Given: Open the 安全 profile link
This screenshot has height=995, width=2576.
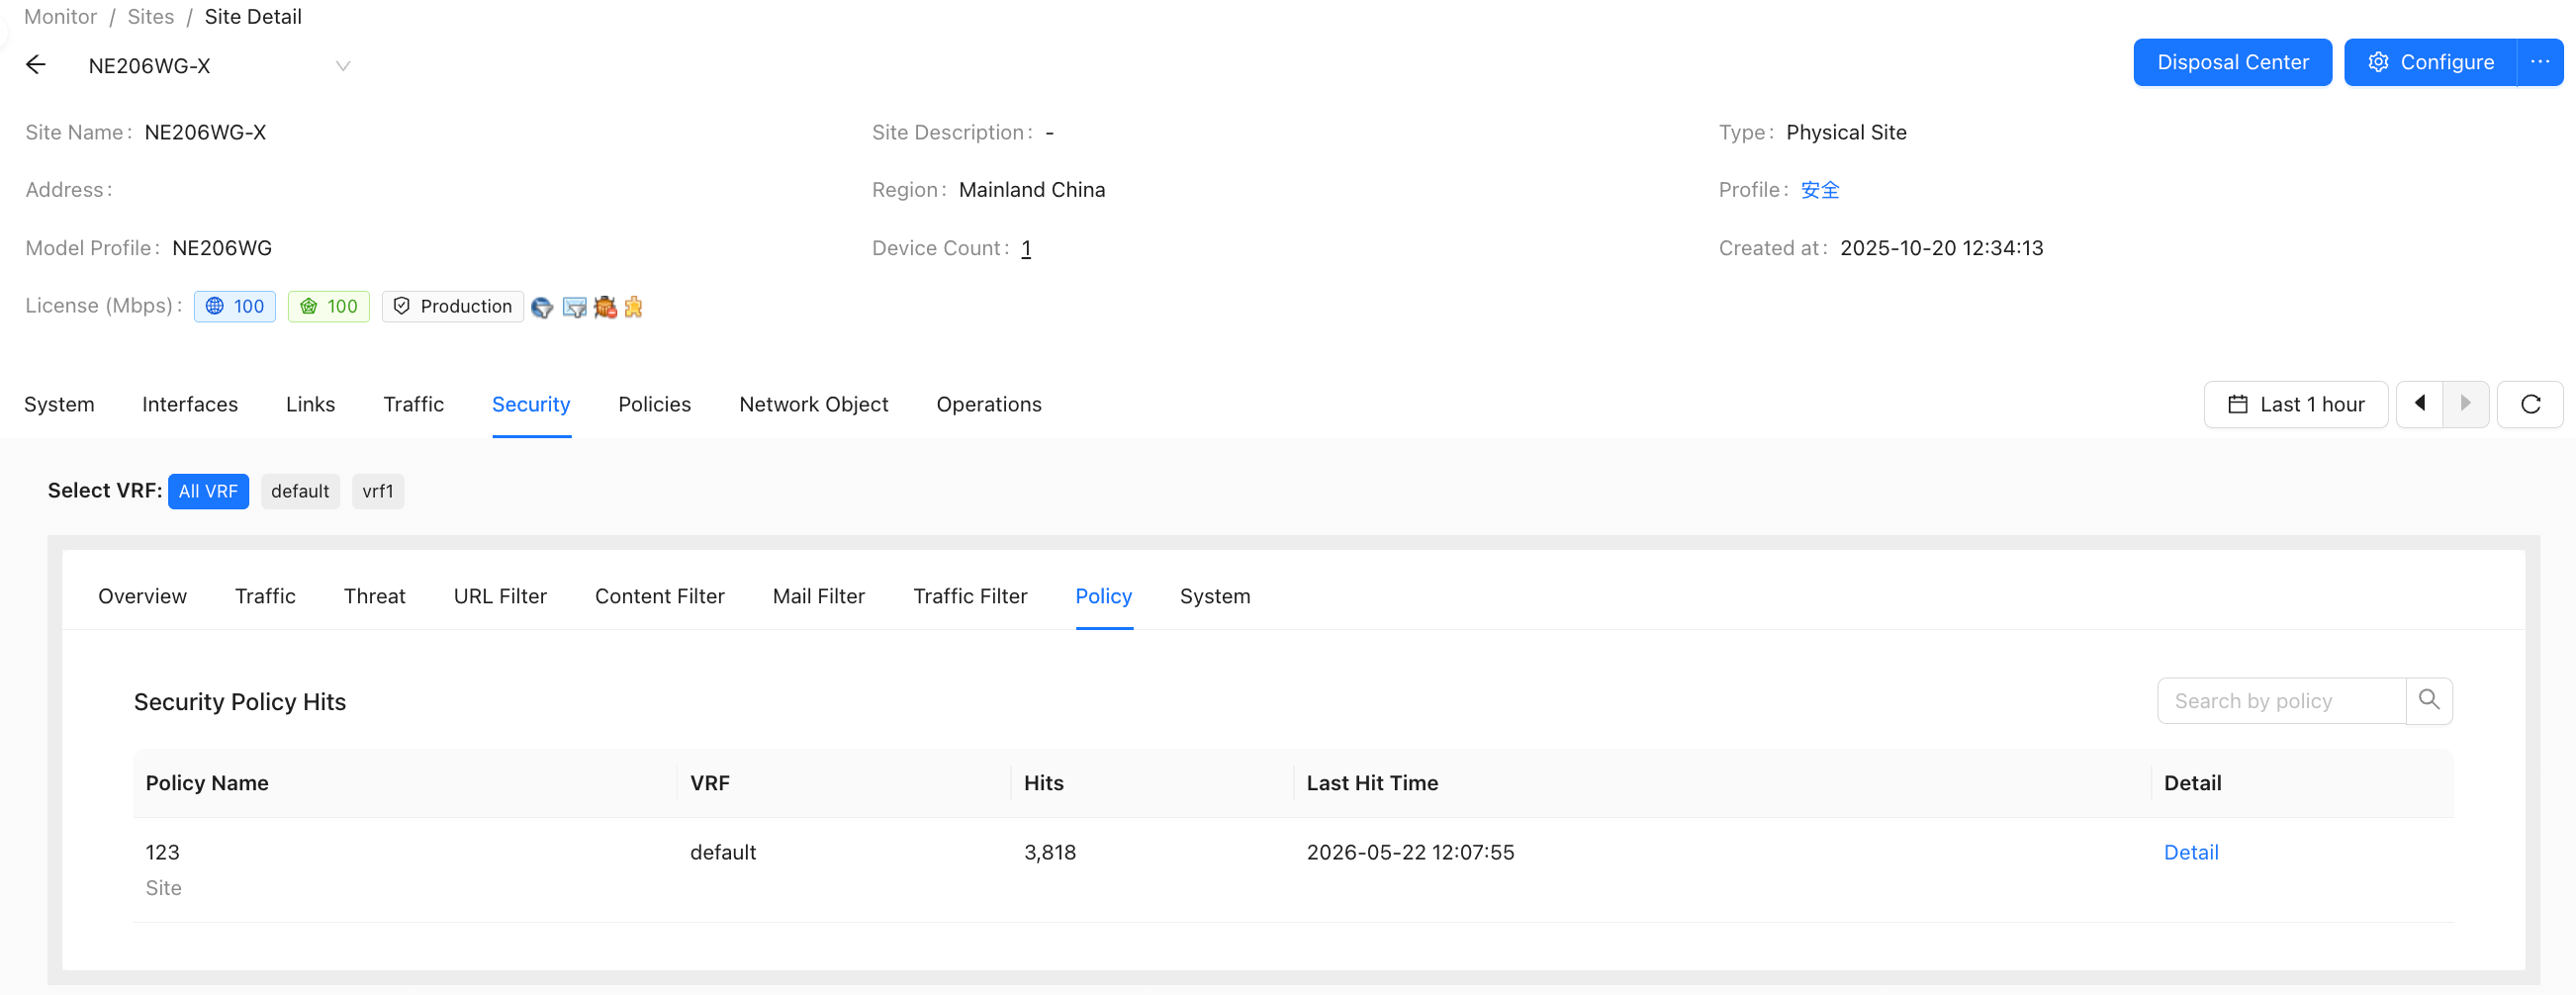Looking at the screenshot, I should tap(1820, 190).
